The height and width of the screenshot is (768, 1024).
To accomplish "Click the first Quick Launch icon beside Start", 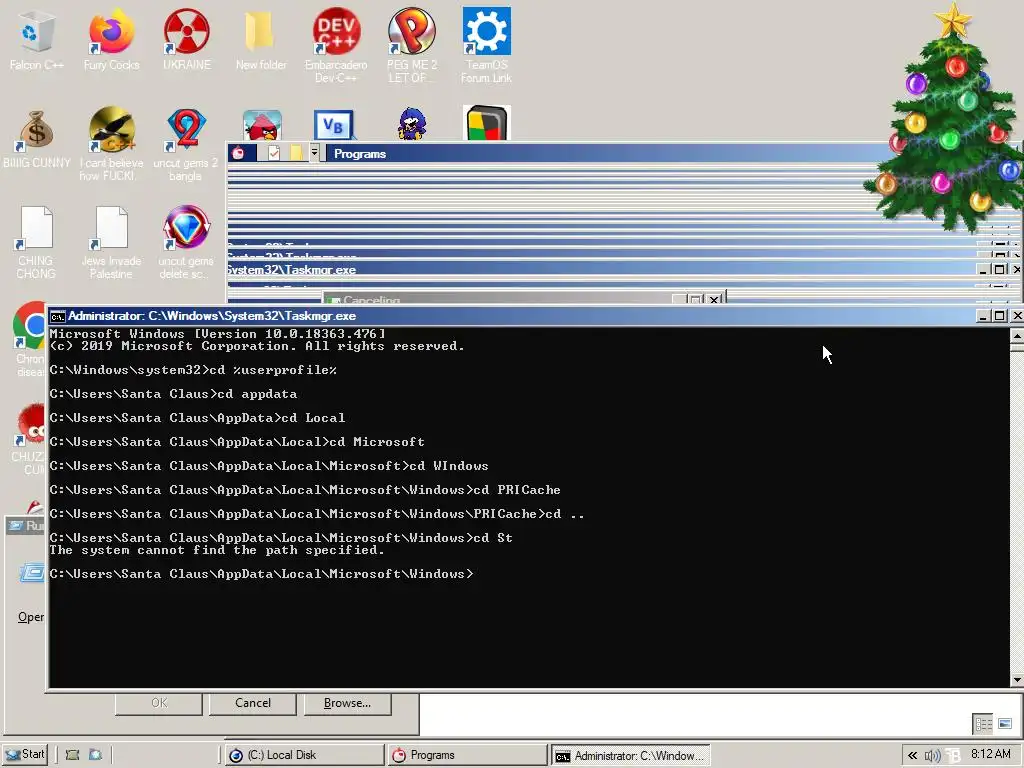I will [x=72, y=755].
